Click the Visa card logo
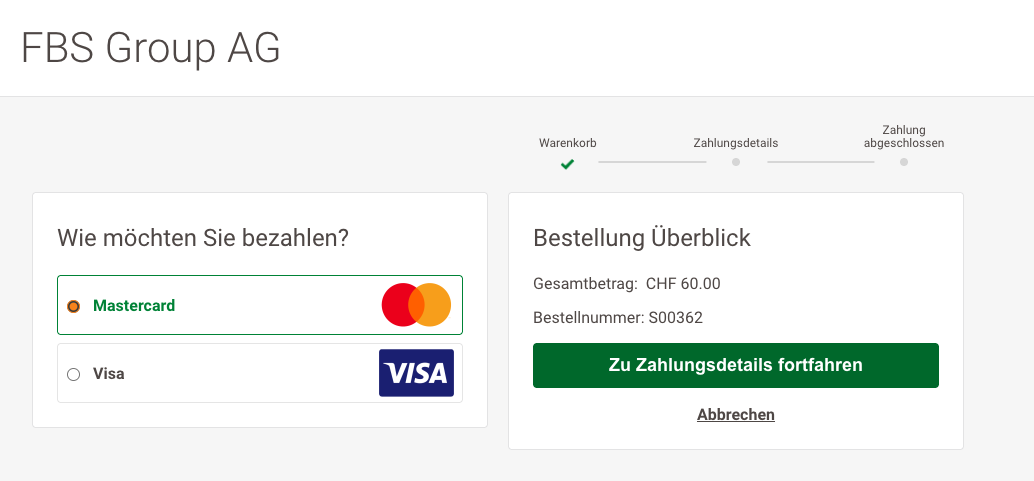The width and height of the screenshot is (1034, 481). click(416, 373)
